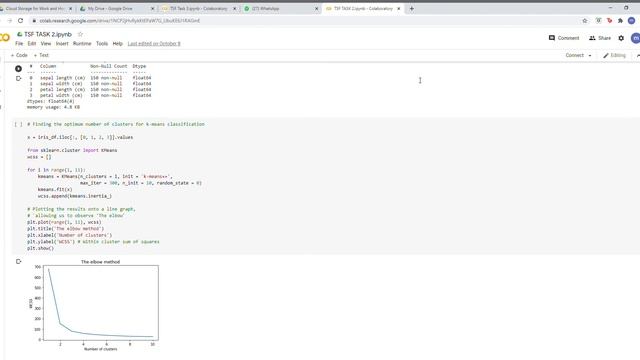This screenshot has width=640, height=360.
Task: Open Colab settings gear
Action: [x=621, y=38]
